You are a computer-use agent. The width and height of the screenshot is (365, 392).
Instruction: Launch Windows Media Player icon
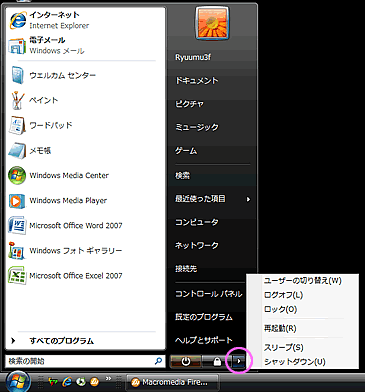pyautogui.click(x=17, y=201)
